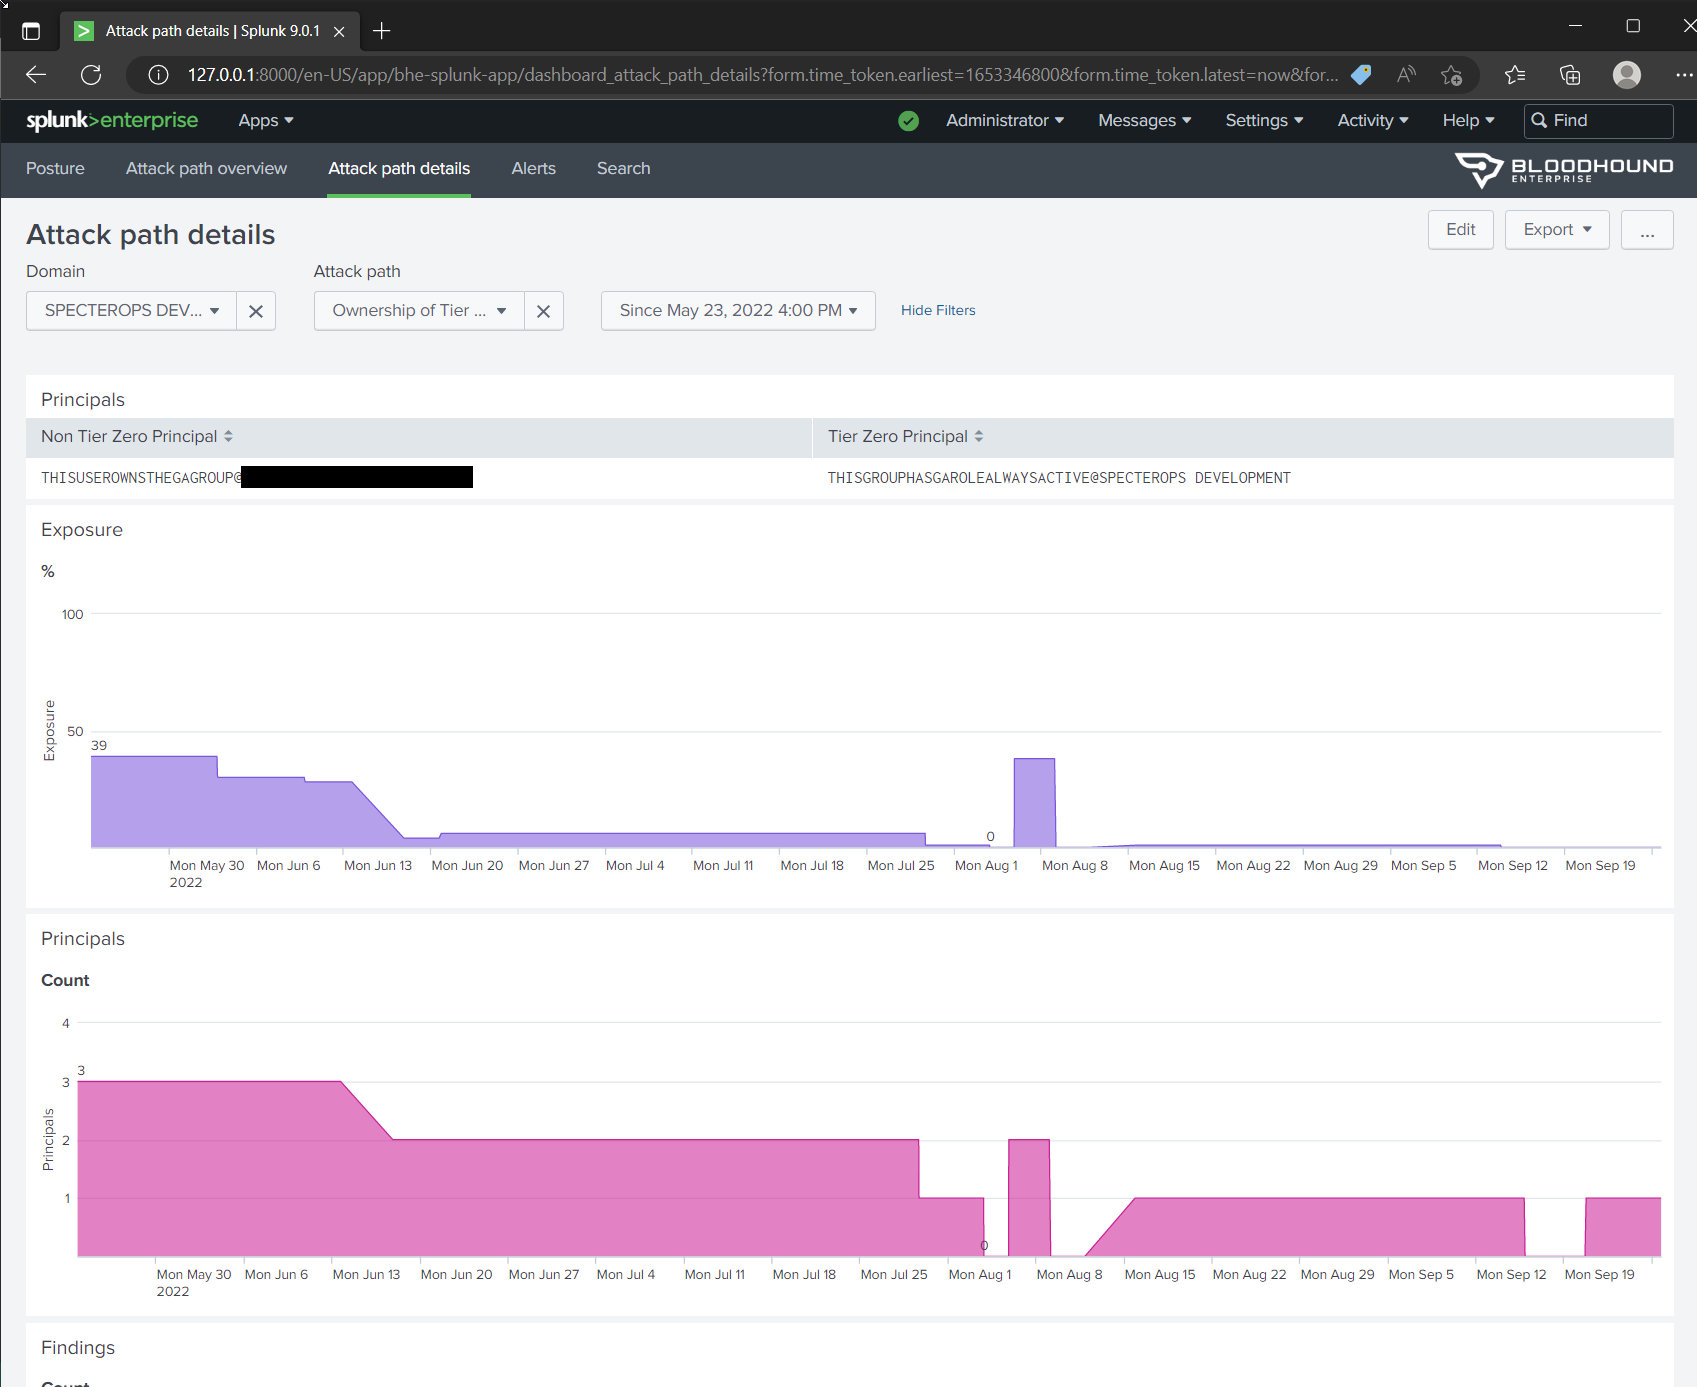
Task: Open the Search tab
Action: 624,169
